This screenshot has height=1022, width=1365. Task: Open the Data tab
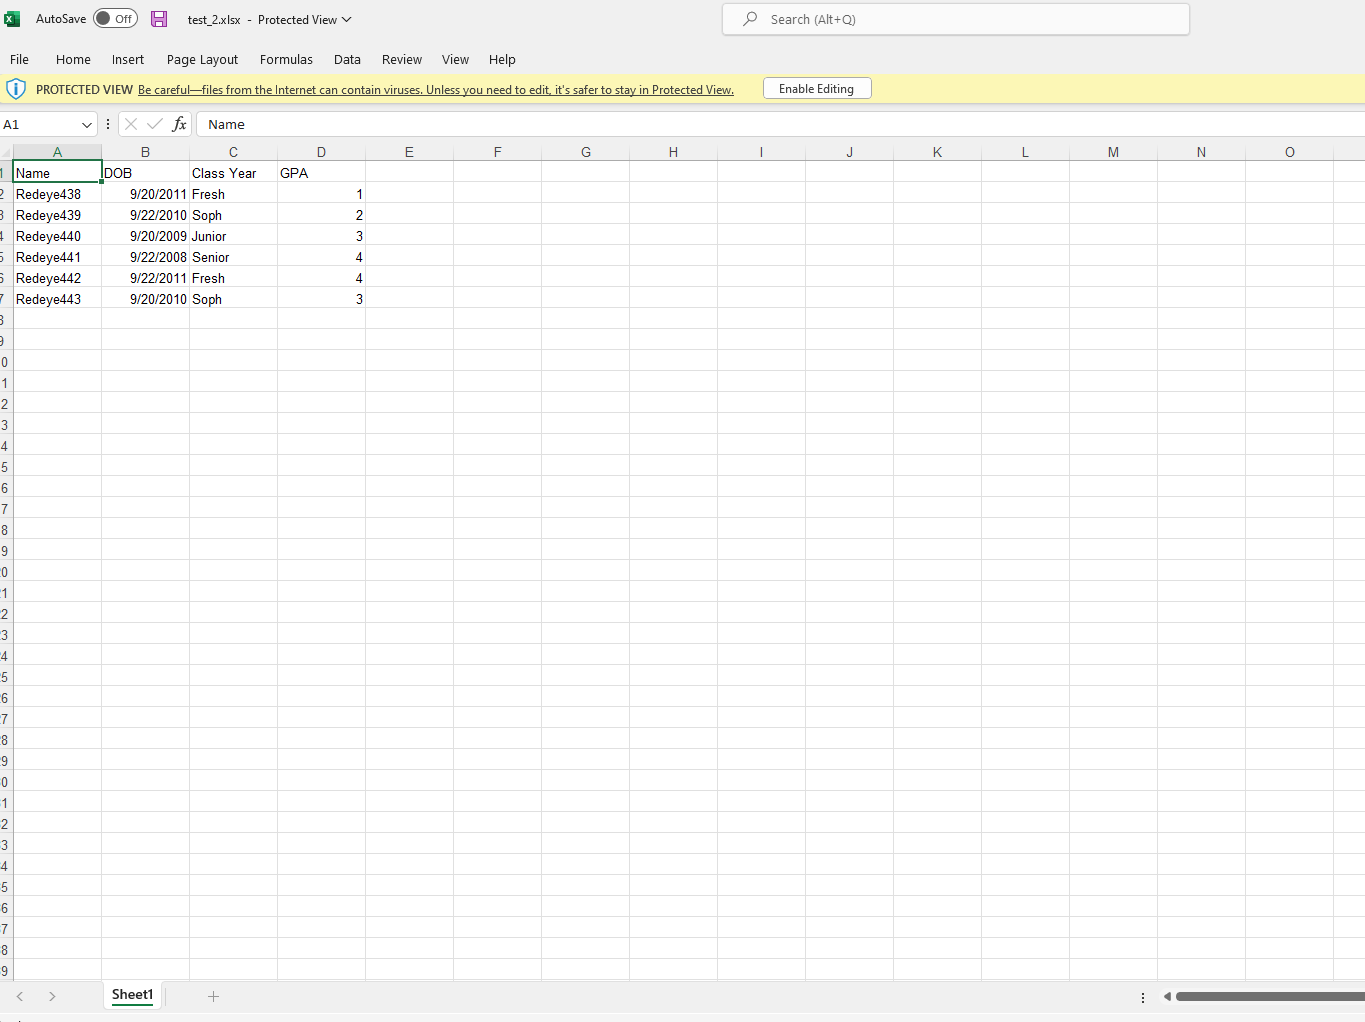click(x=347, y=59)
